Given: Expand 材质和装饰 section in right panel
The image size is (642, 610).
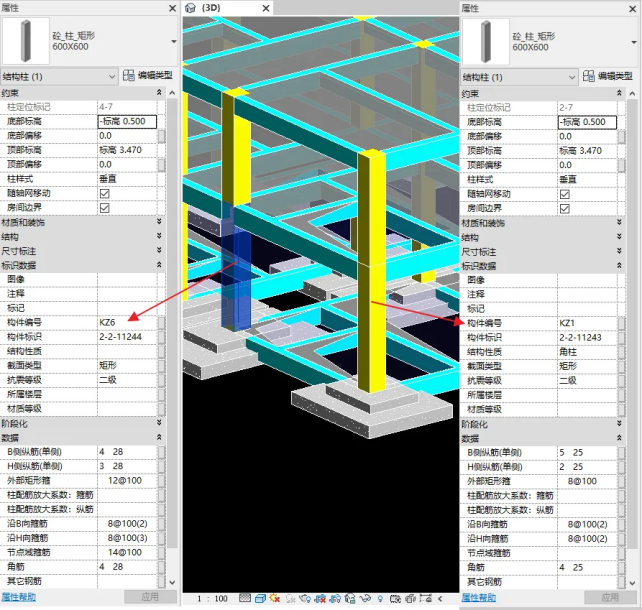Looking at the screenshot, I should coord(633,222).
